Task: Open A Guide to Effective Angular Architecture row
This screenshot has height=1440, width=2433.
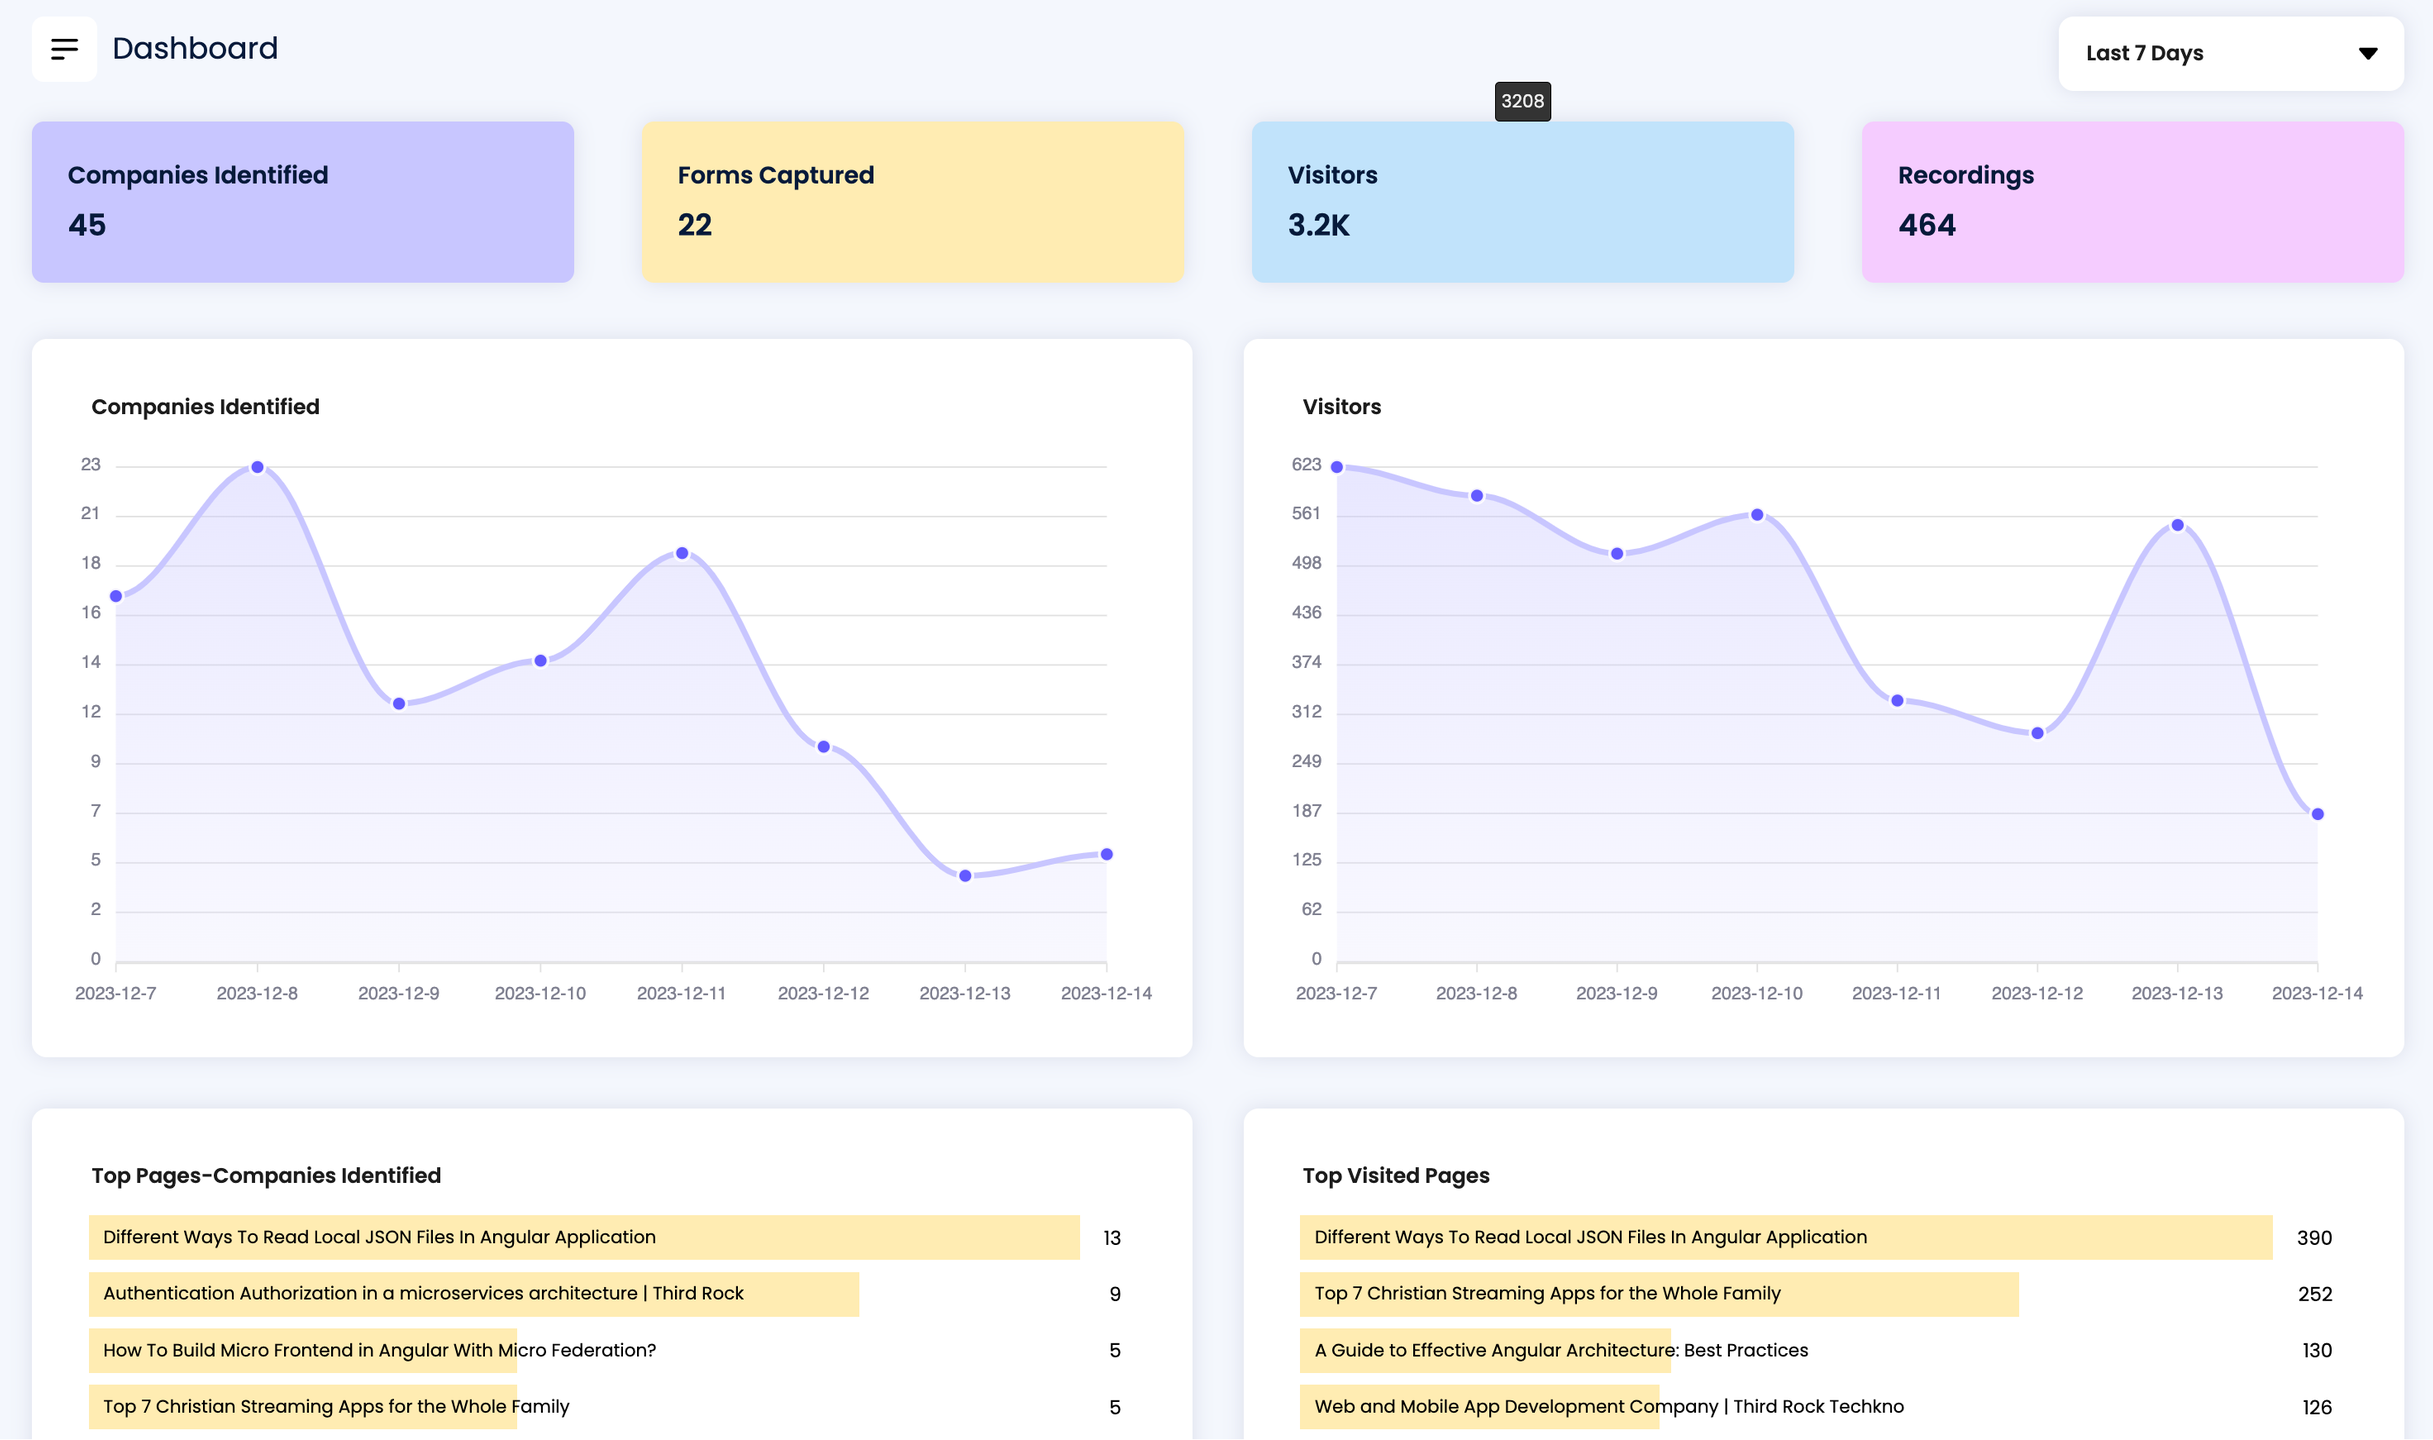Action: point(1560,1350)
